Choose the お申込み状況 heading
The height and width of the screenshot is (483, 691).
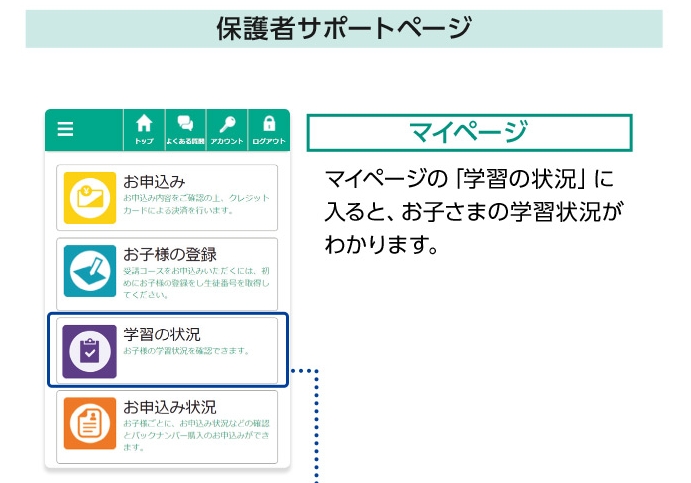tap(170, 407)
